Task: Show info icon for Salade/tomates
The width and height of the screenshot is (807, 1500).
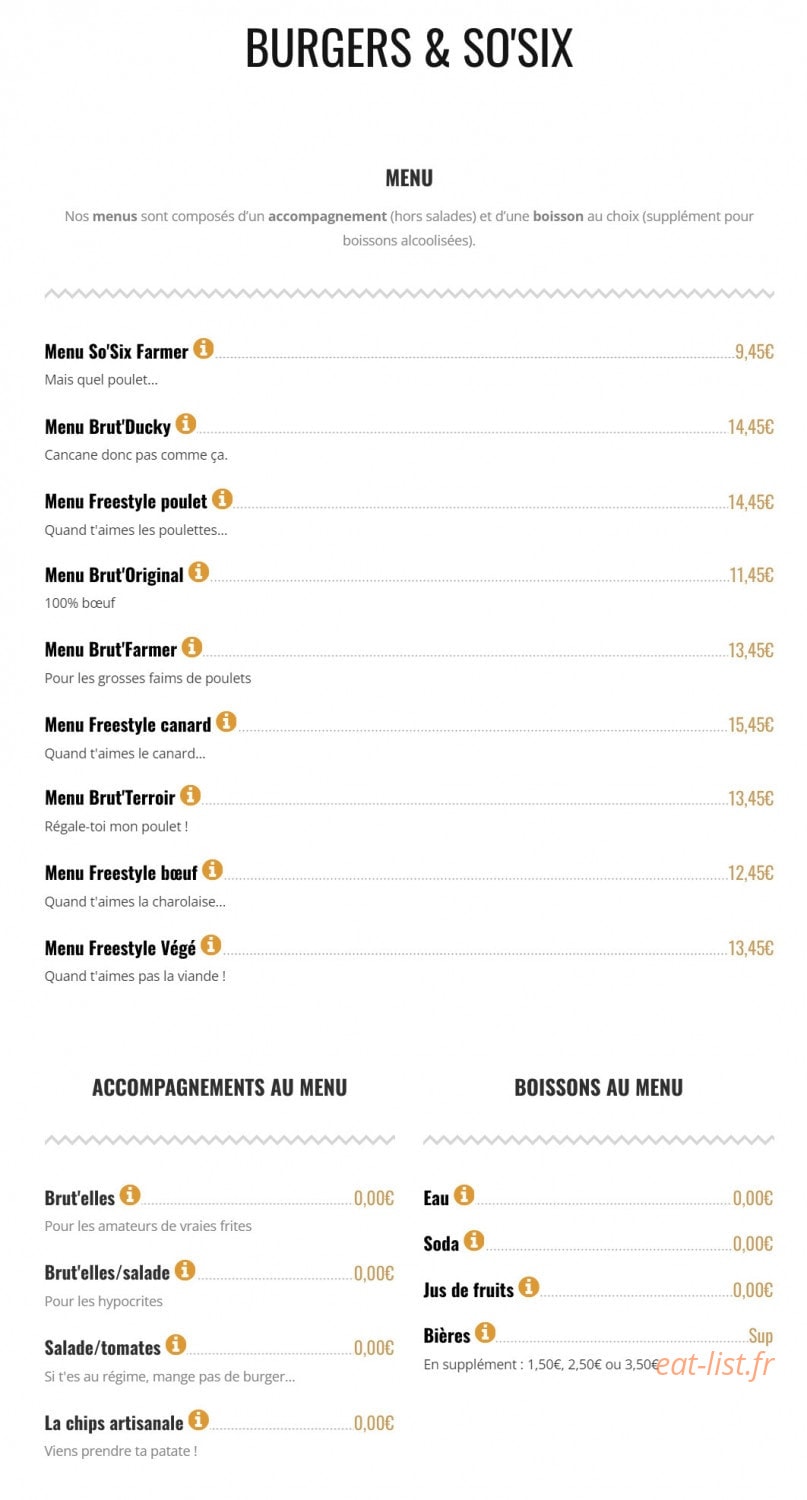Action: pyautogui.click(x=176, y=1344)
